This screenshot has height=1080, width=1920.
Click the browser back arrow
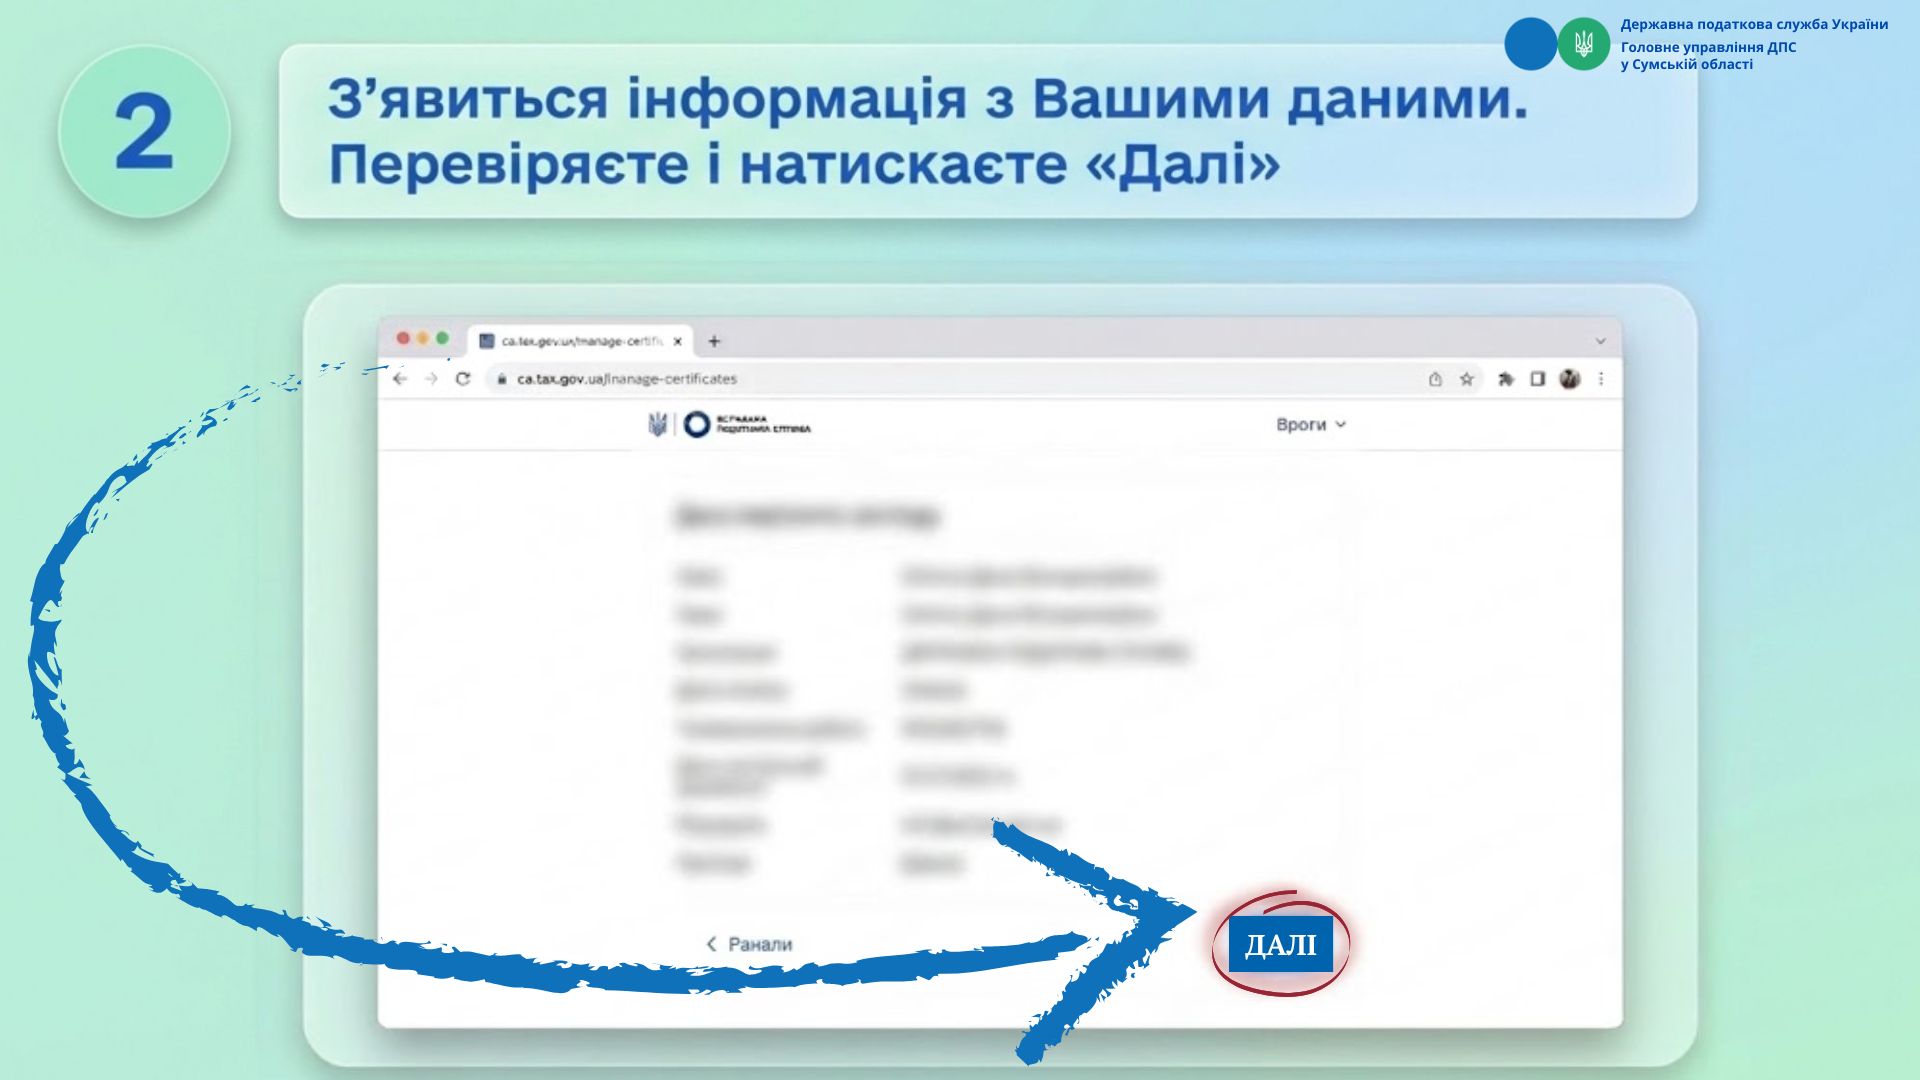point(400,379)
